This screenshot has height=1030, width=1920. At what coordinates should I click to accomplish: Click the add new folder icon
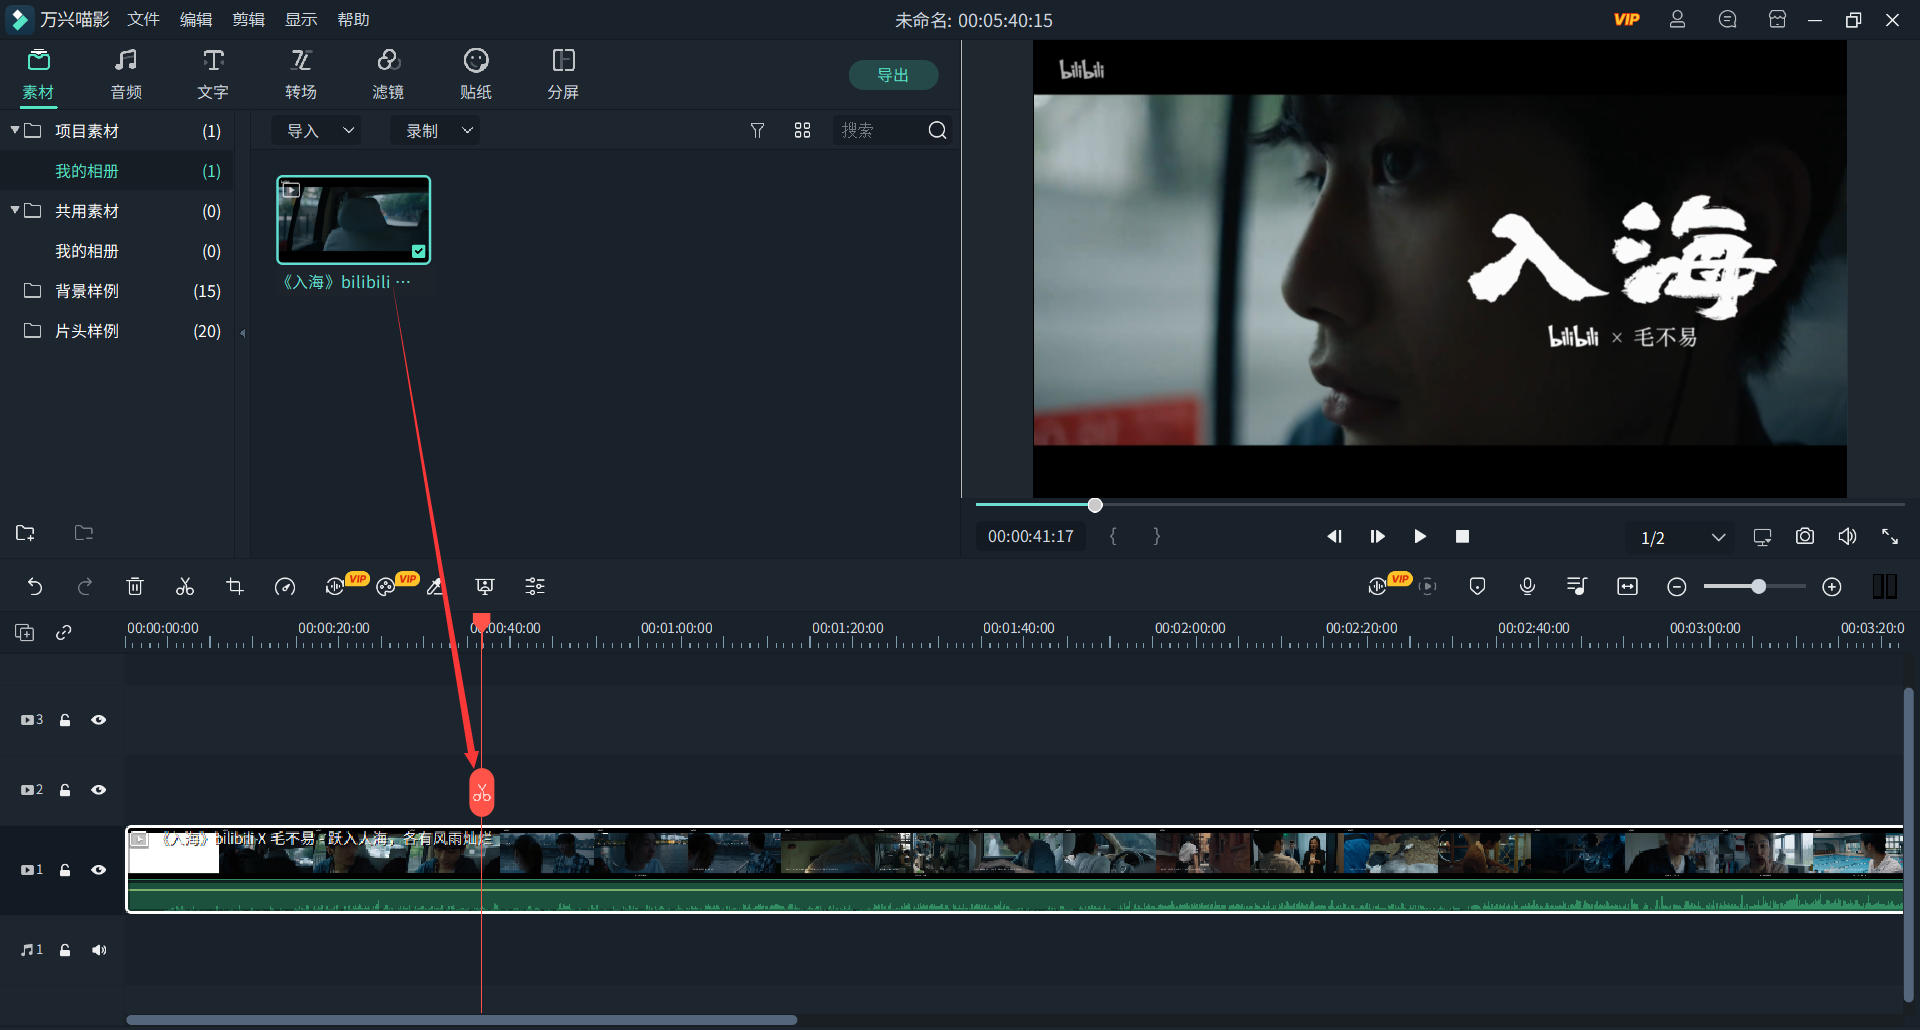(x=25, y=533)
